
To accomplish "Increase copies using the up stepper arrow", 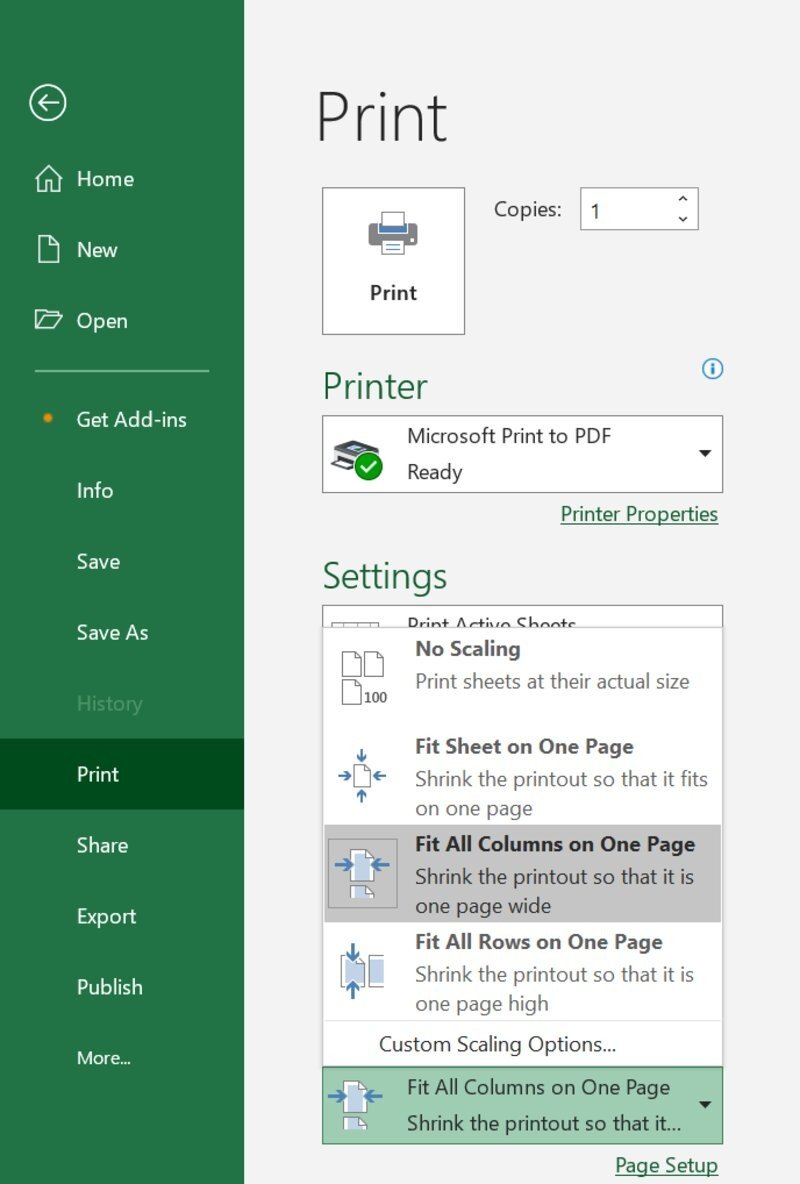I will click(x=682, y=199).
